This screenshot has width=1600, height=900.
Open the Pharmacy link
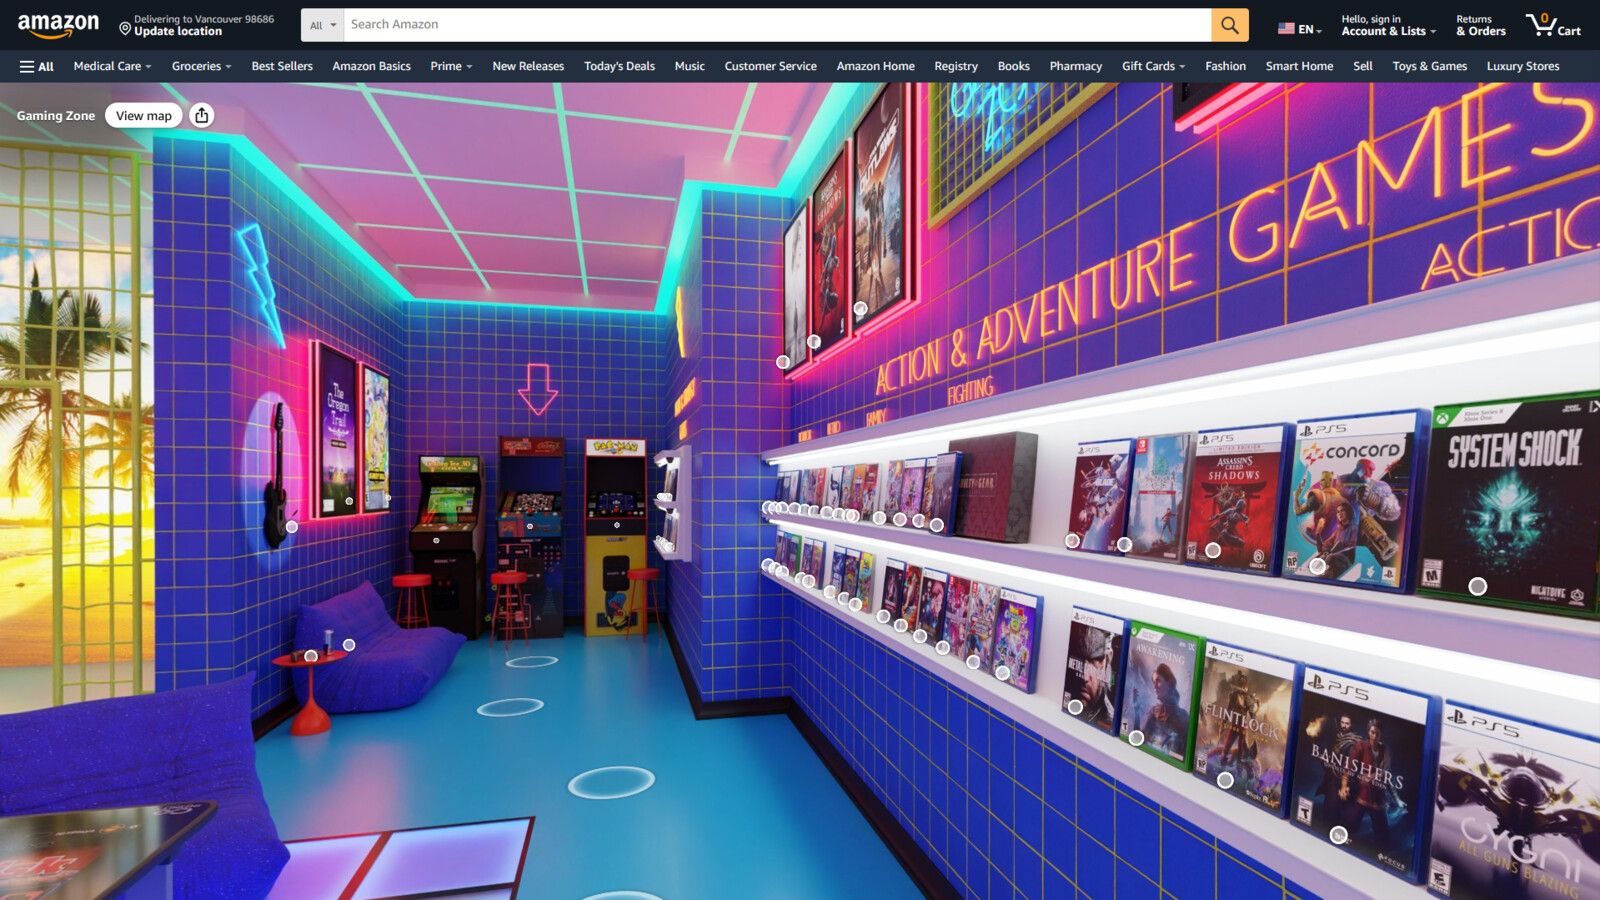point(1075,66)
